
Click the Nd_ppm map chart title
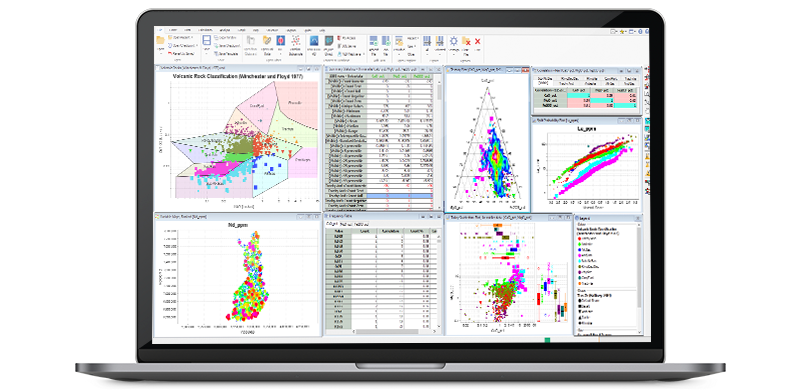(x=237, y=225)
